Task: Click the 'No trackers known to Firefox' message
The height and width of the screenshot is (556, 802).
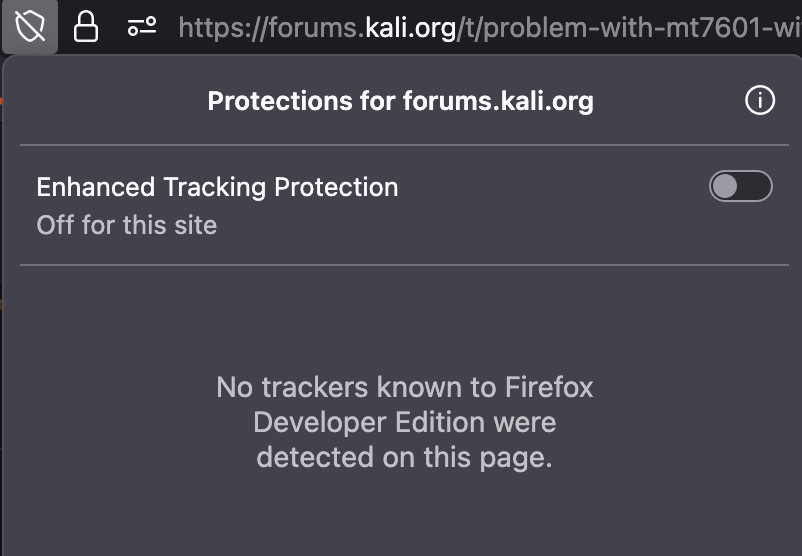Action: click(405, 387)
